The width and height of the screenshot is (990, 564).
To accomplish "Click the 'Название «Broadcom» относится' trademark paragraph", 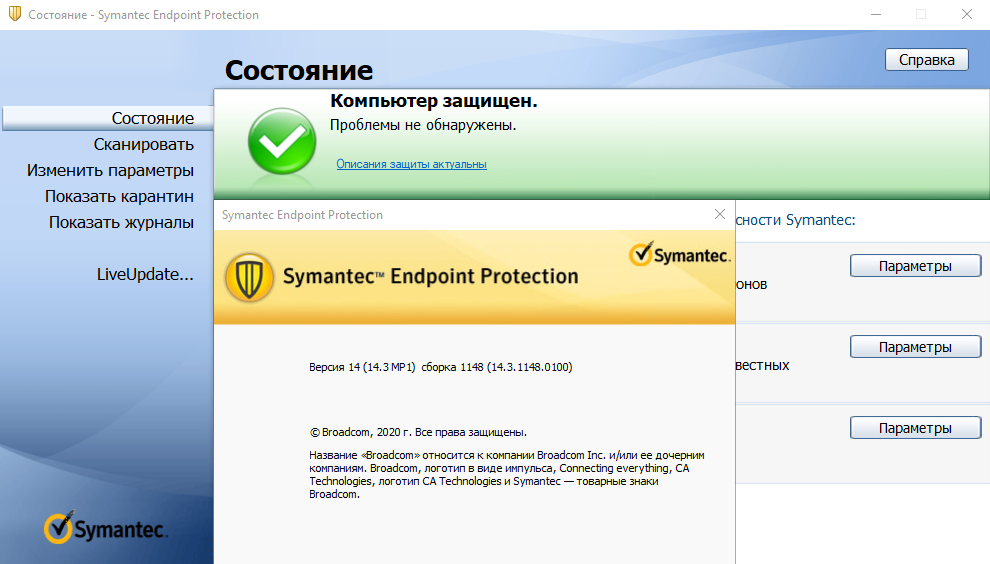I will click(507, 475).
